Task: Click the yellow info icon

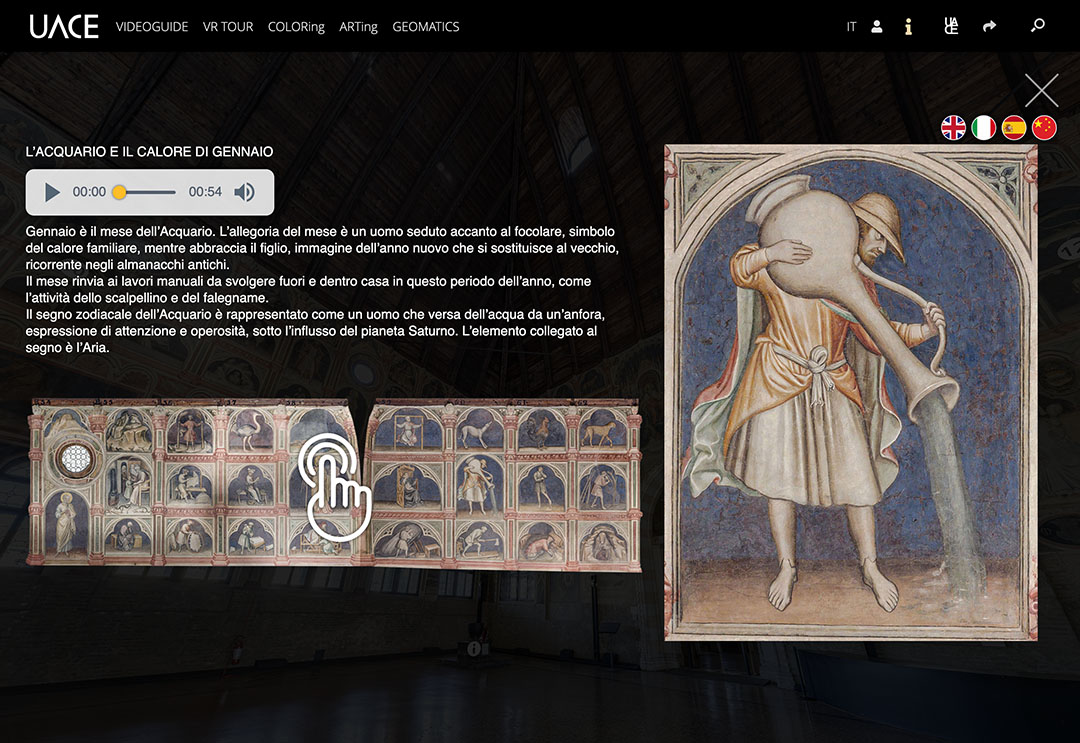Action: [908, 27]
